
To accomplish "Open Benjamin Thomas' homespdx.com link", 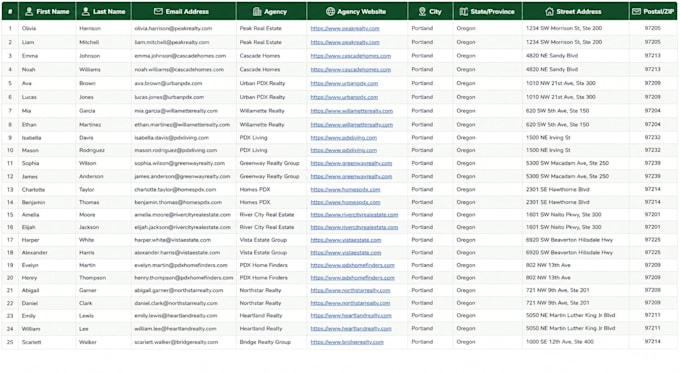I will tap(346, 202).
